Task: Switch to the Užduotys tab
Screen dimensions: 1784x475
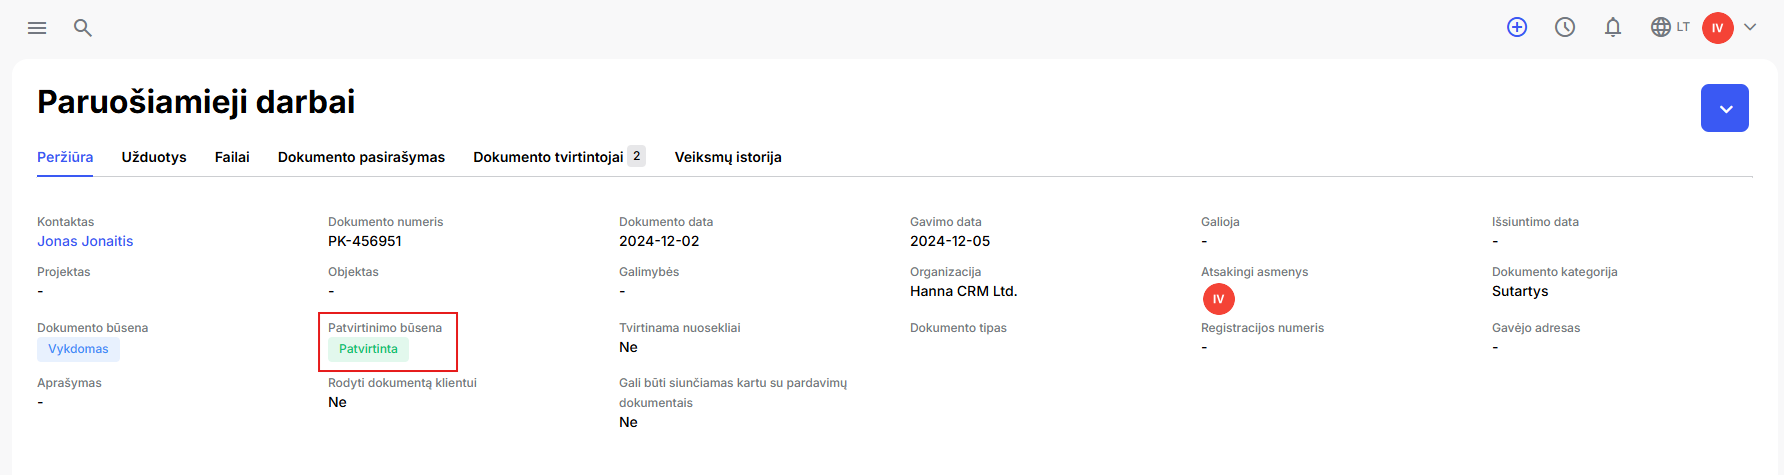Action: pyautogui.click(x=154, y=157)
